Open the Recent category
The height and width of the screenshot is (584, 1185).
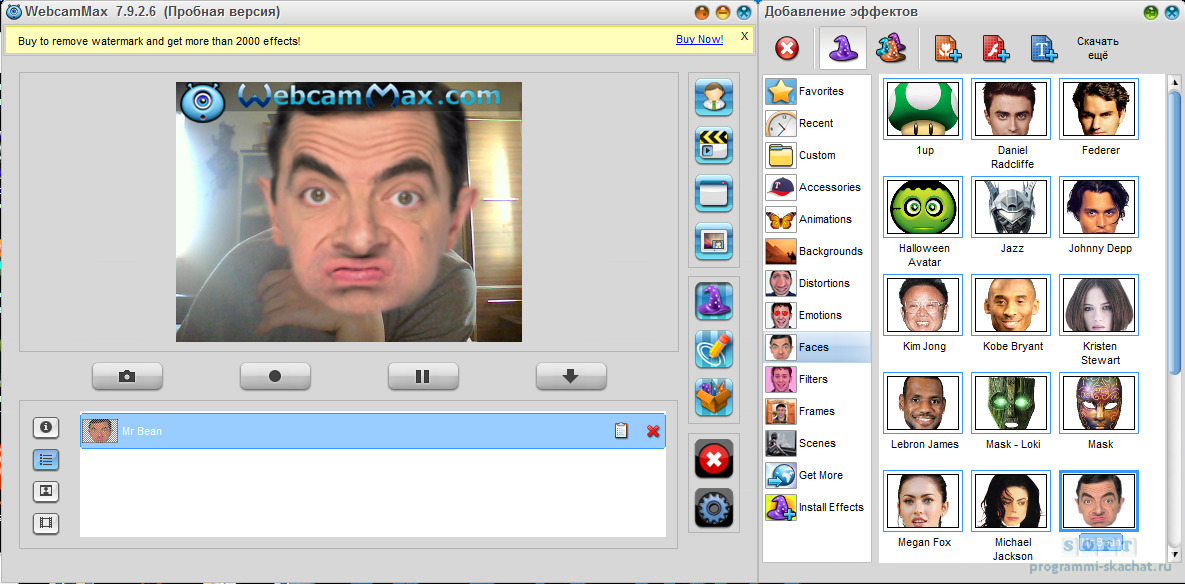818,123
